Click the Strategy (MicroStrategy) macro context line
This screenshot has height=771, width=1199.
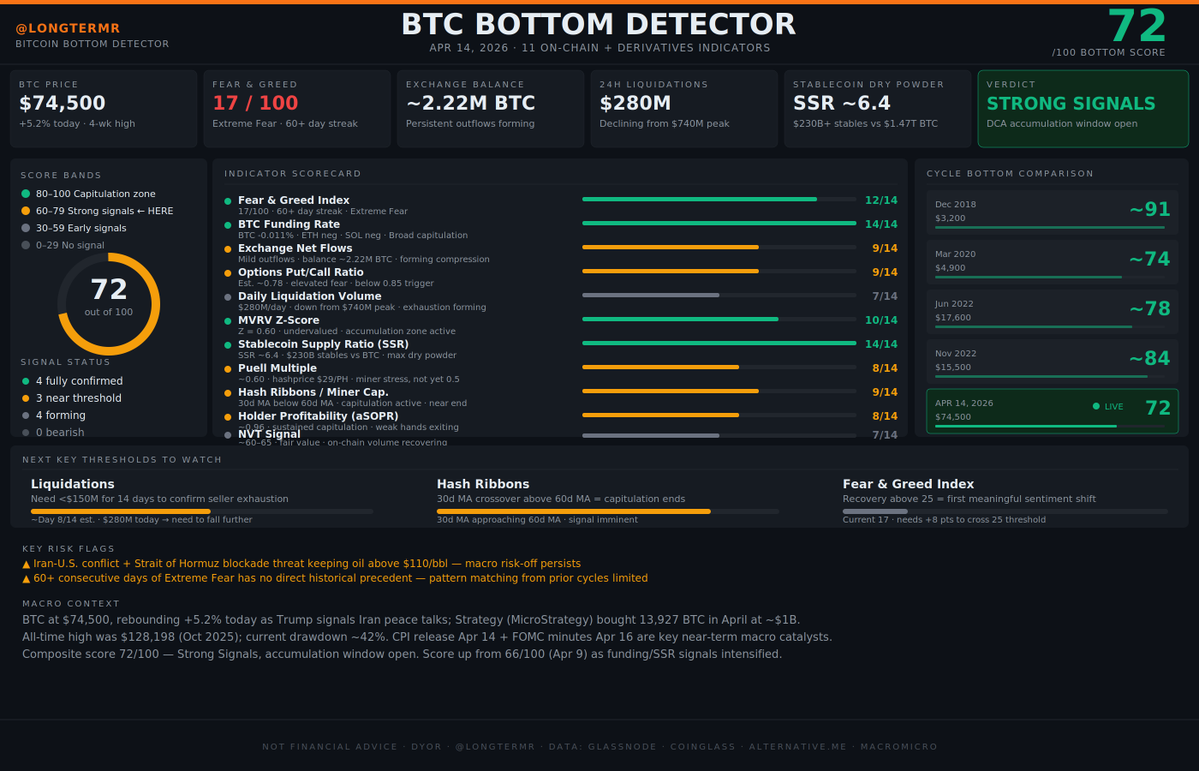coord(411,620)
